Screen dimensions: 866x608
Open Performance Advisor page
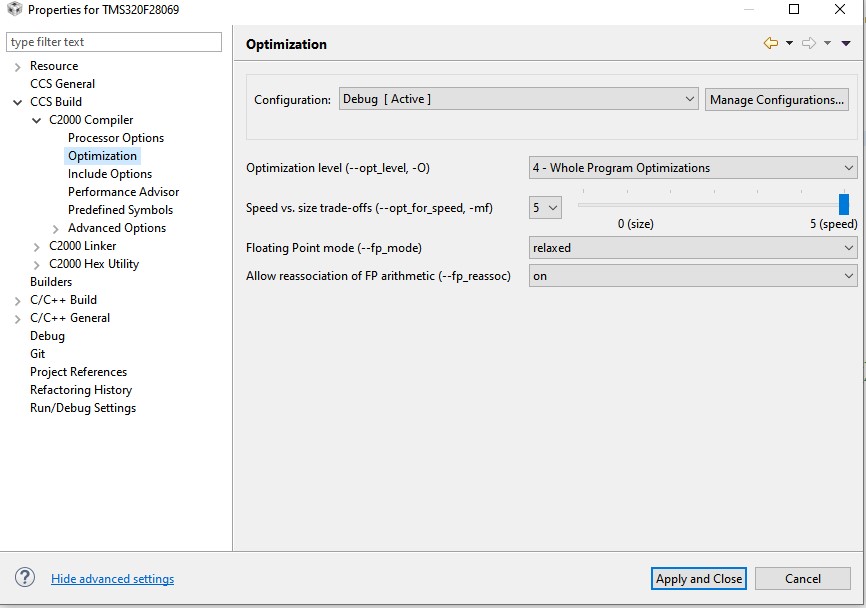point(123,192)
